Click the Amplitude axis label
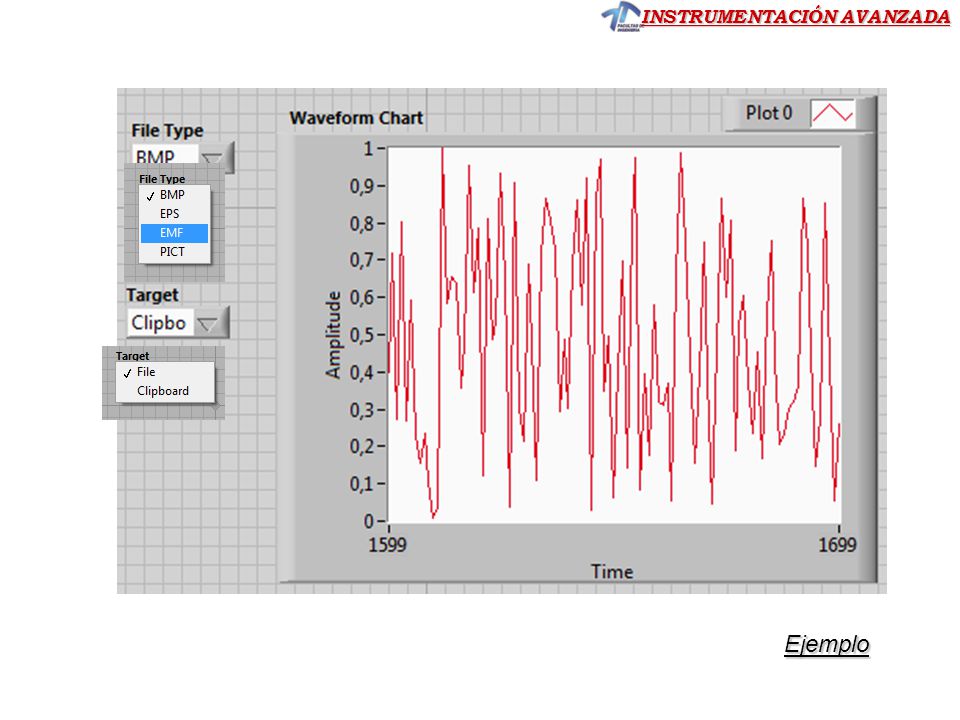This screenshot has width=960, height=720. point(332,335)
